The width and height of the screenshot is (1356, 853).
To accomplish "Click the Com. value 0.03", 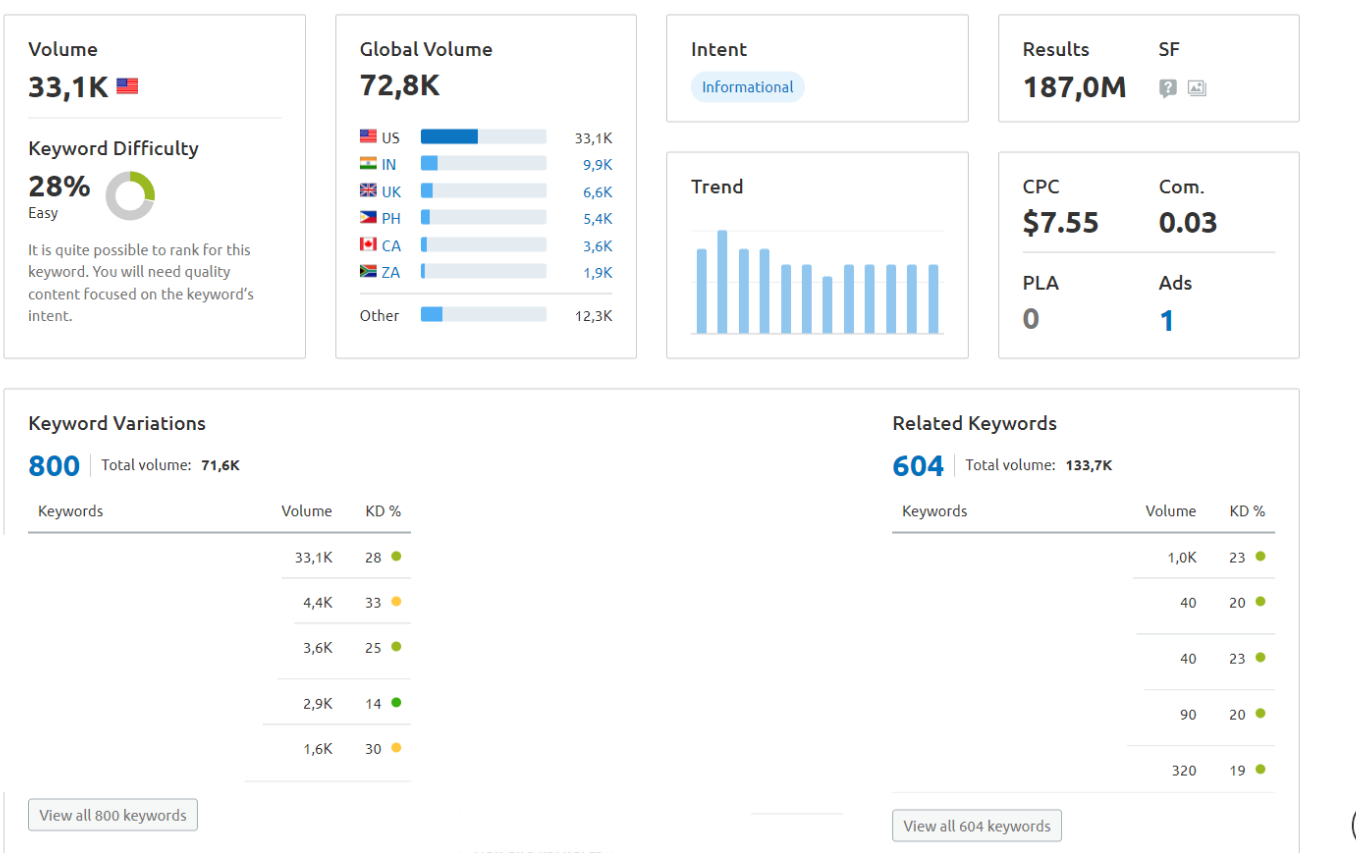I will pos(1188,222).
